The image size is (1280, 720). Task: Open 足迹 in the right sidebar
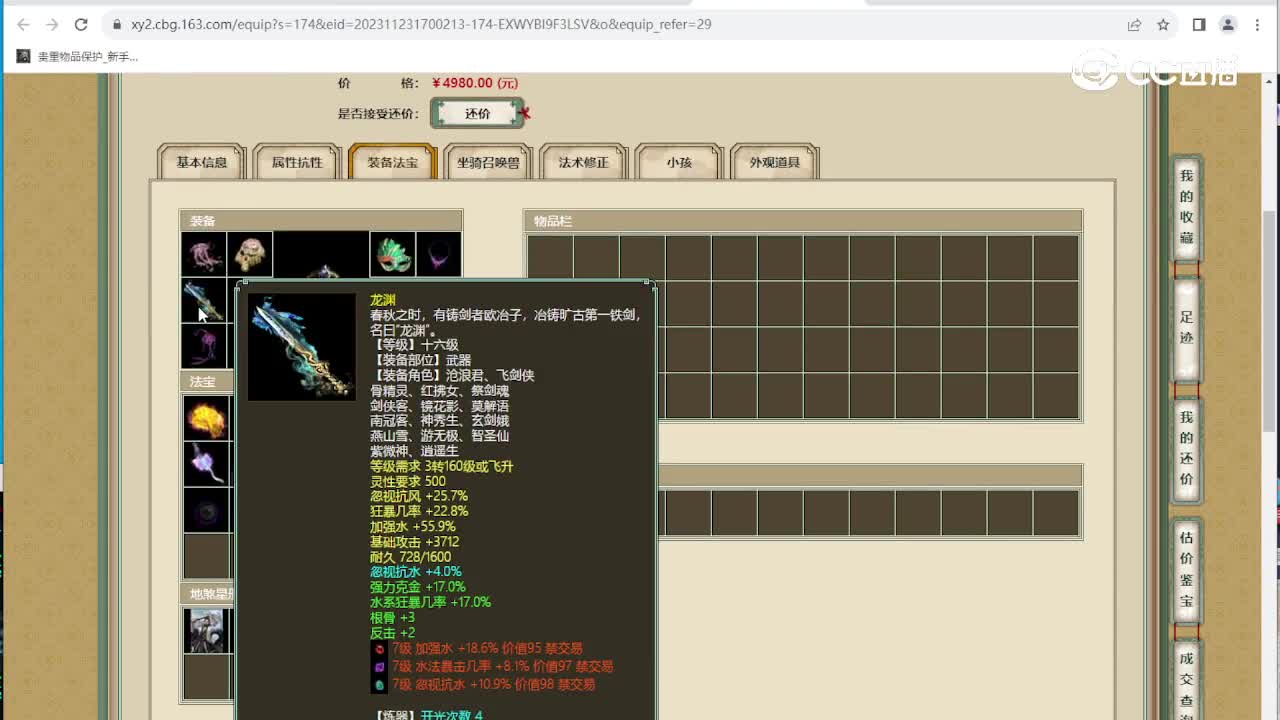(1186, 329)
